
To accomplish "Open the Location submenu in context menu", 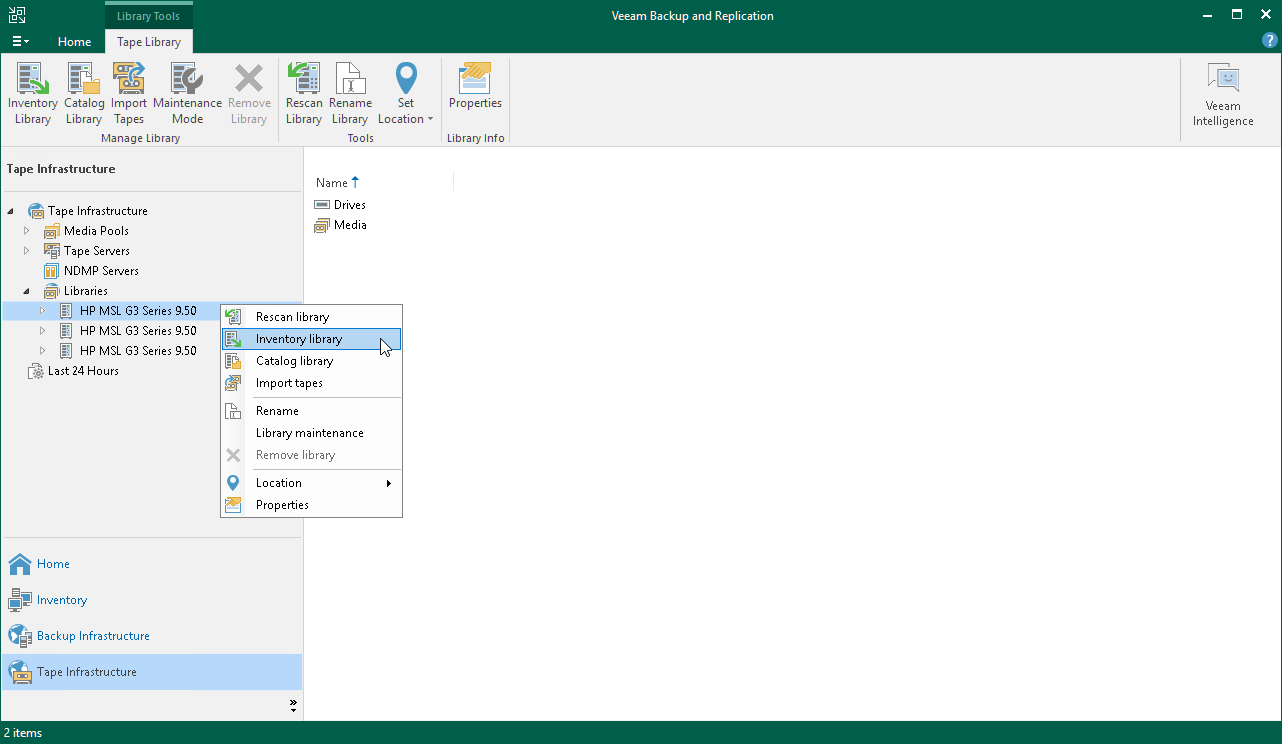I will point(311,483).
